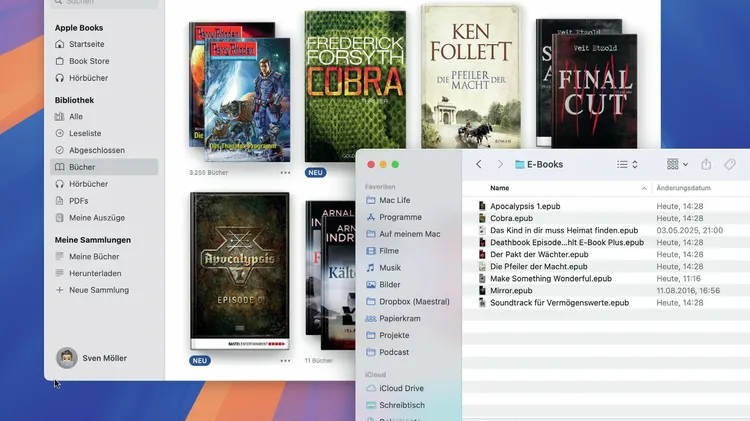Open more options under Apocalypsis book
750x421 pixels.
285,361
